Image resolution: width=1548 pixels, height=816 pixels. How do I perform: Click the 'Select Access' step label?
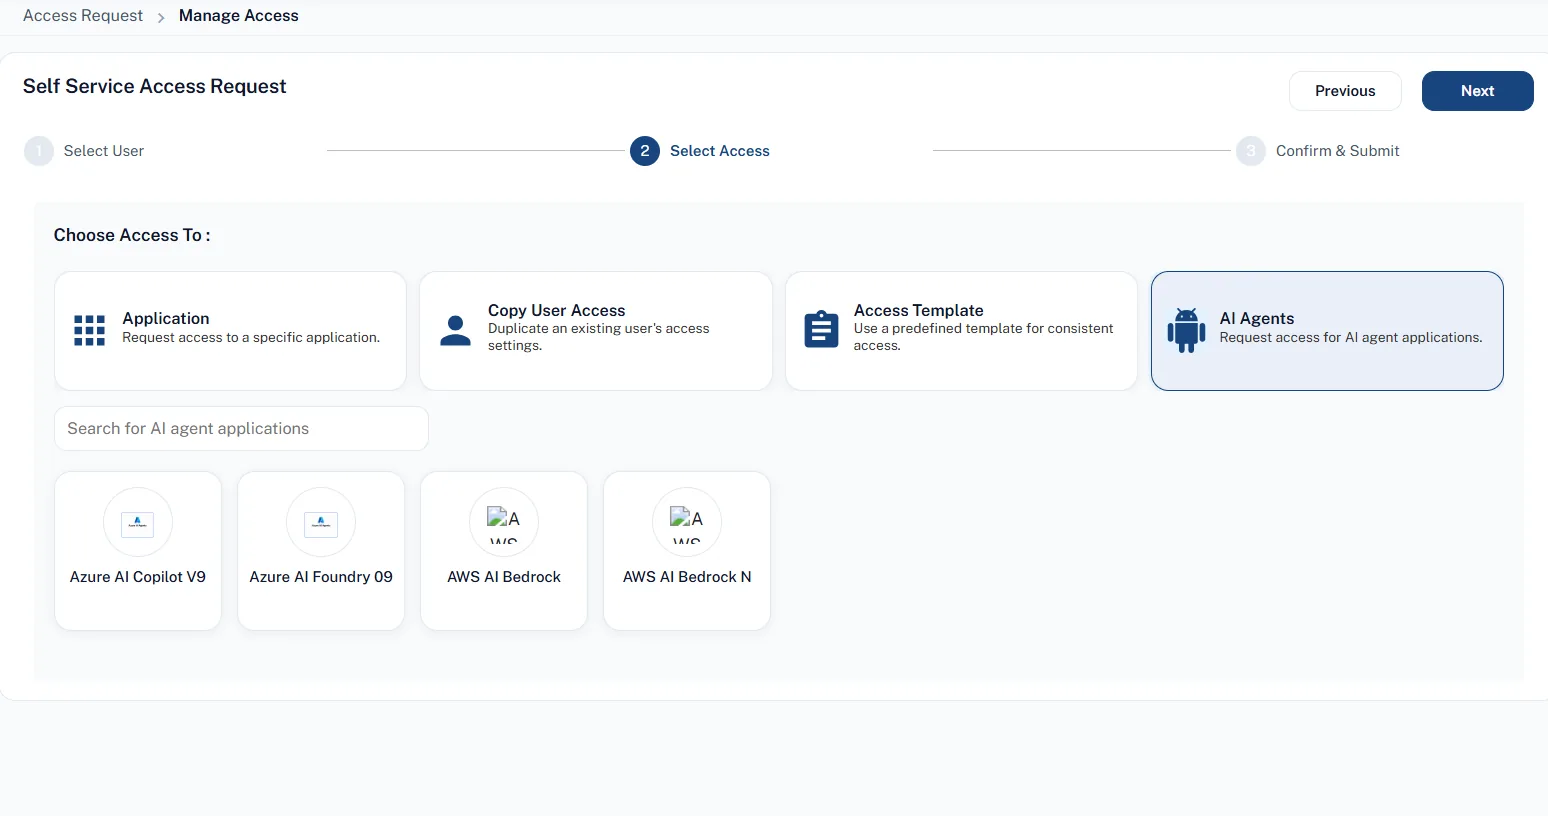coord(720,151)
